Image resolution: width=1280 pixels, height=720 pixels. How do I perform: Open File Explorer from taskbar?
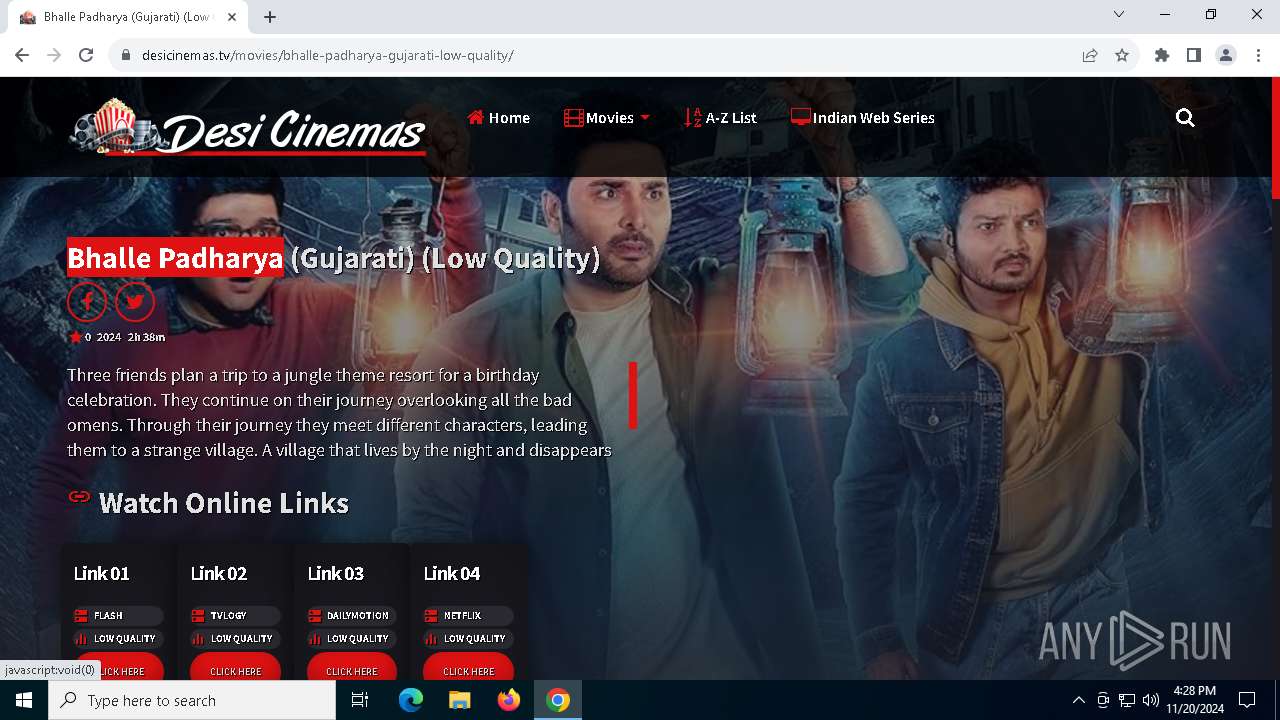[x=459, y=700]
